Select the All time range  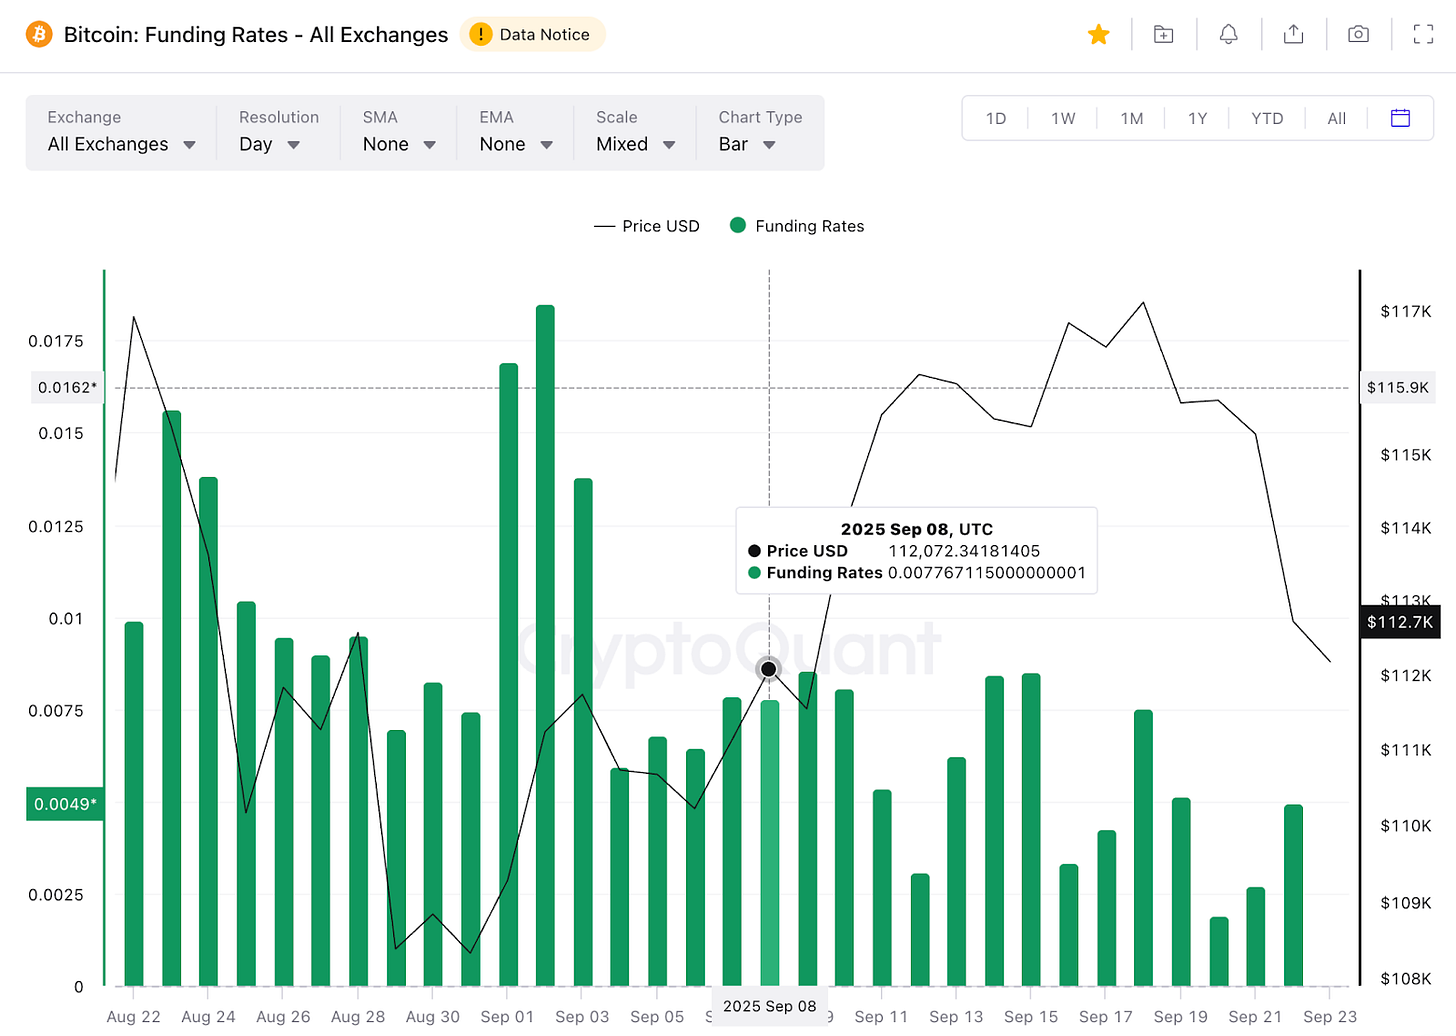[x=1337, y=118]
